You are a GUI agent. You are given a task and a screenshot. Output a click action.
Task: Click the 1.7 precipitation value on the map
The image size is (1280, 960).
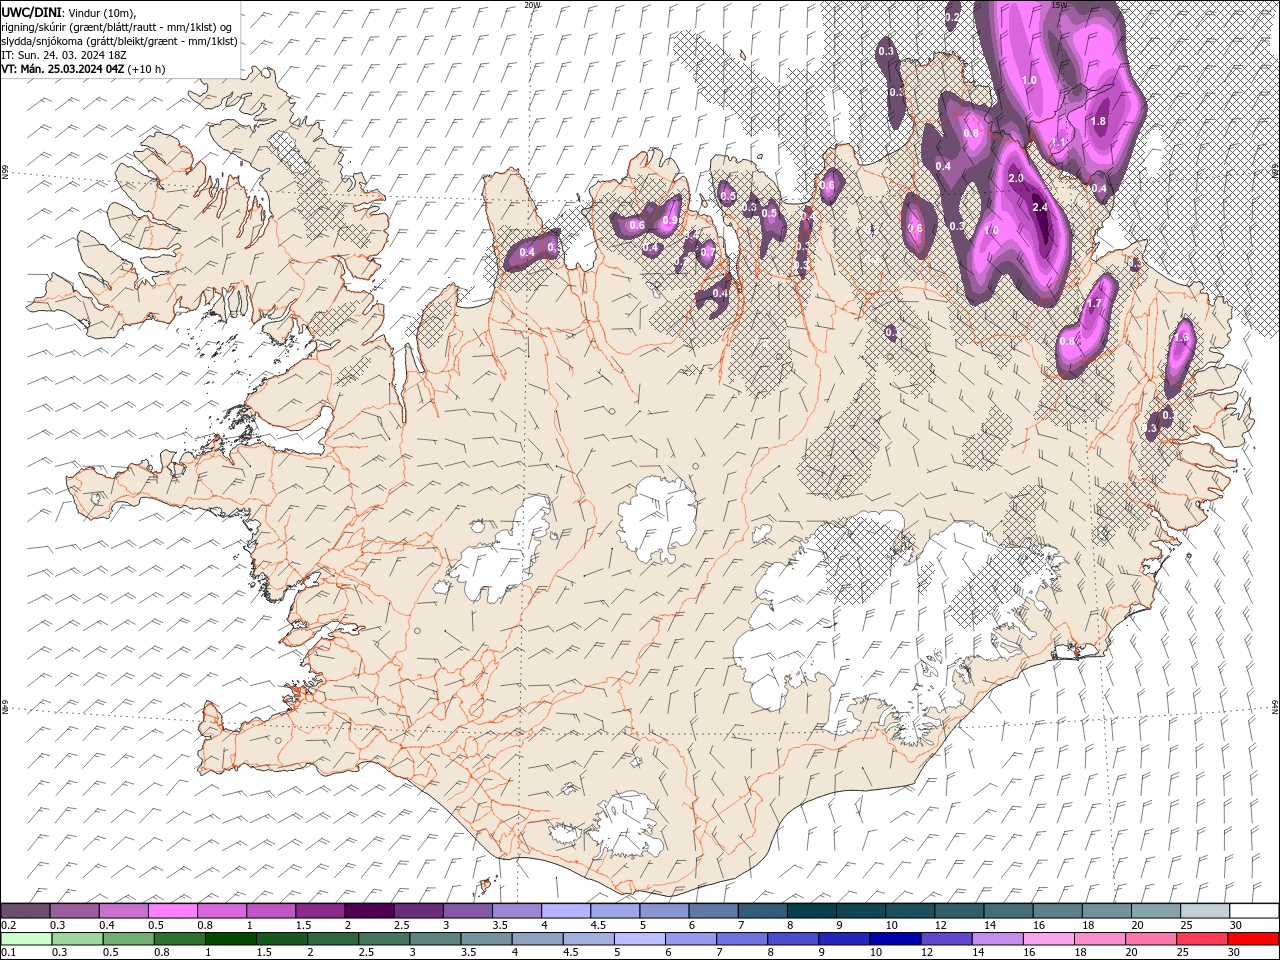[1094, 304]
